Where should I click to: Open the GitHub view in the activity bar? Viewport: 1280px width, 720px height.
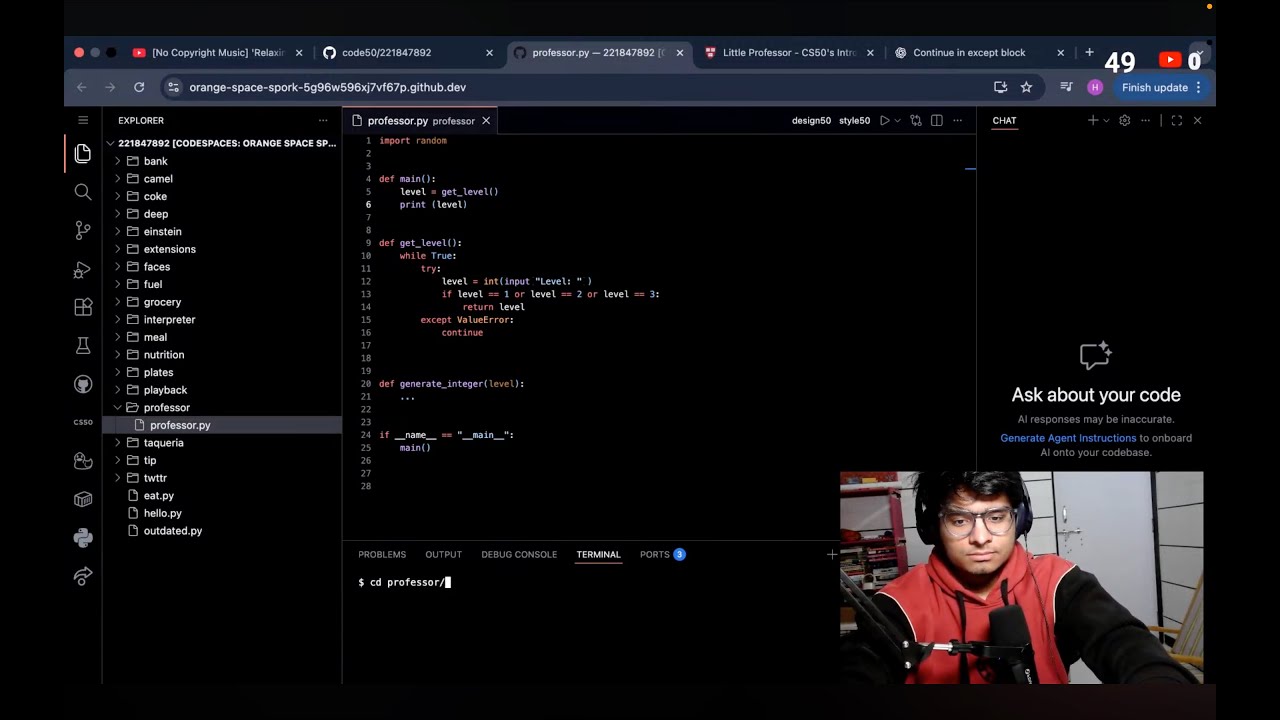pos(83,384)
